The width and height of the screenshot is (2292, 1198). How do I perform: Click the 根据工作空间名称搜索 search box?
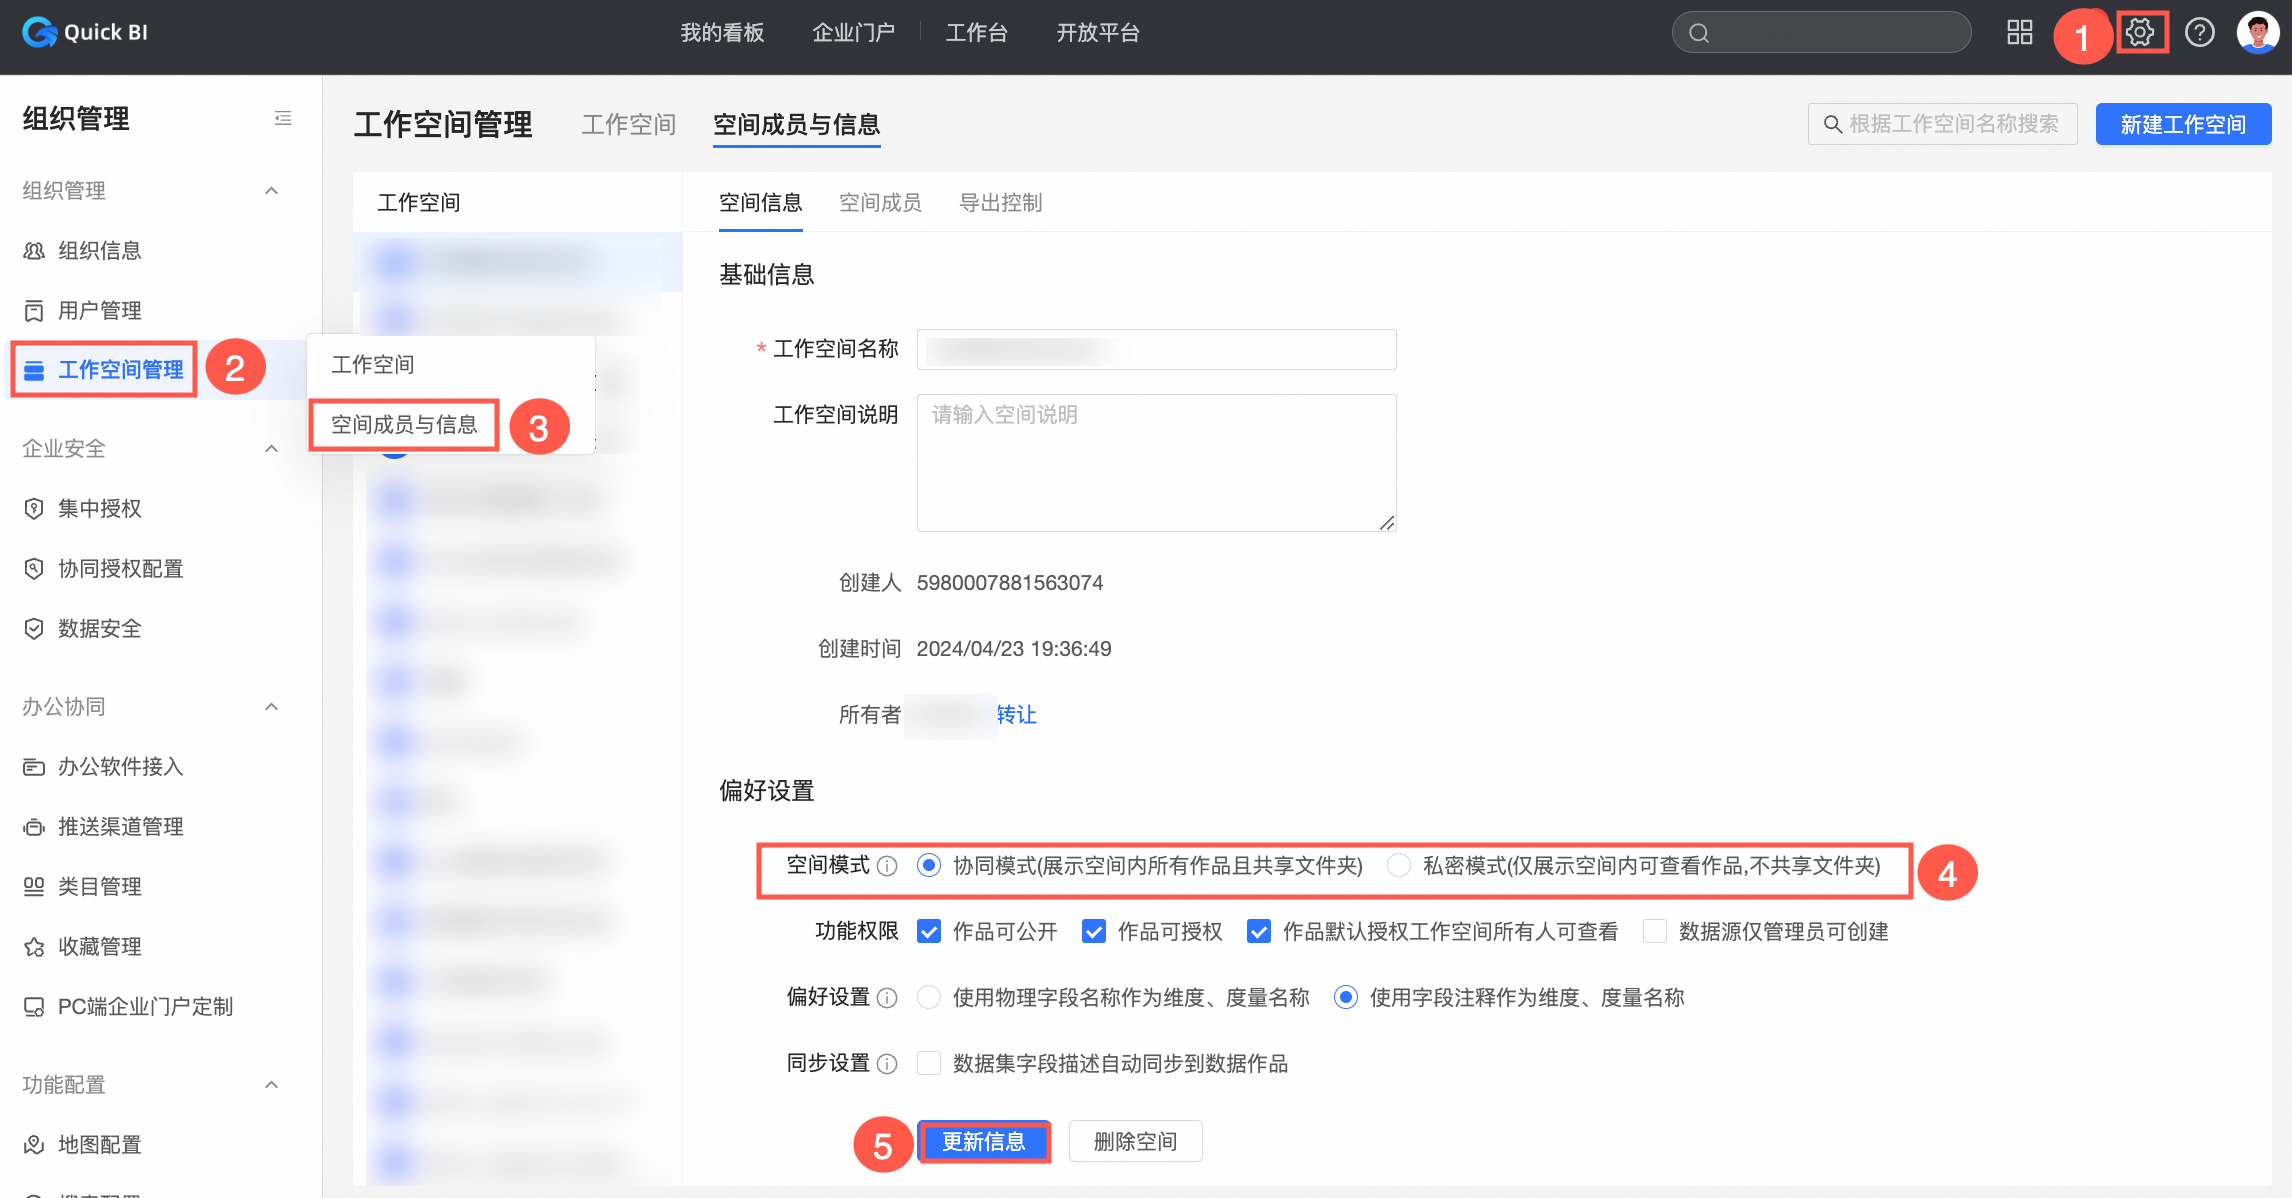click(x=1942, y=124)
